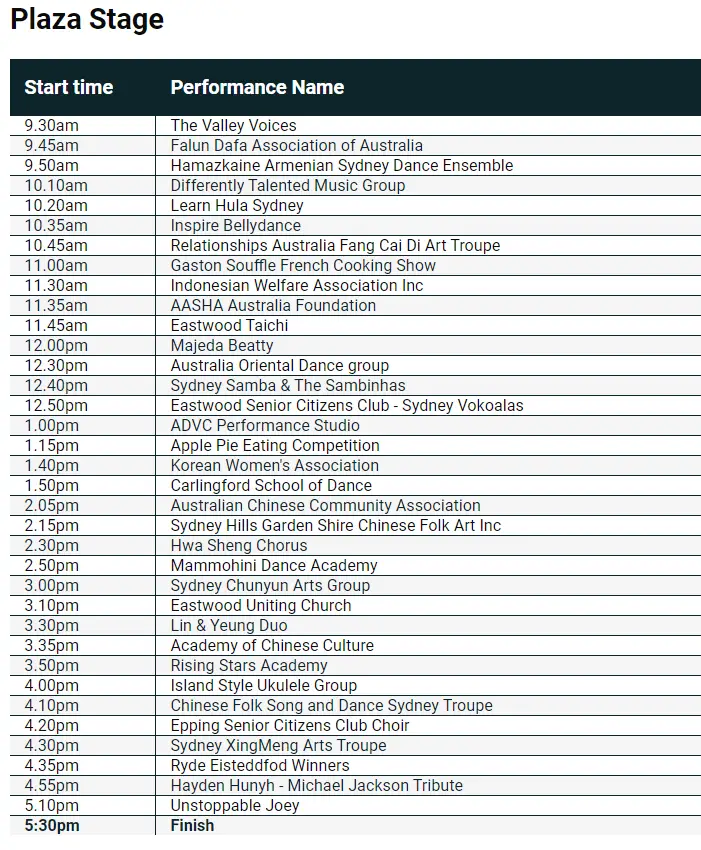Select the 11.00am start time
The height and width of the screenshot is (850, 701).
56,266
